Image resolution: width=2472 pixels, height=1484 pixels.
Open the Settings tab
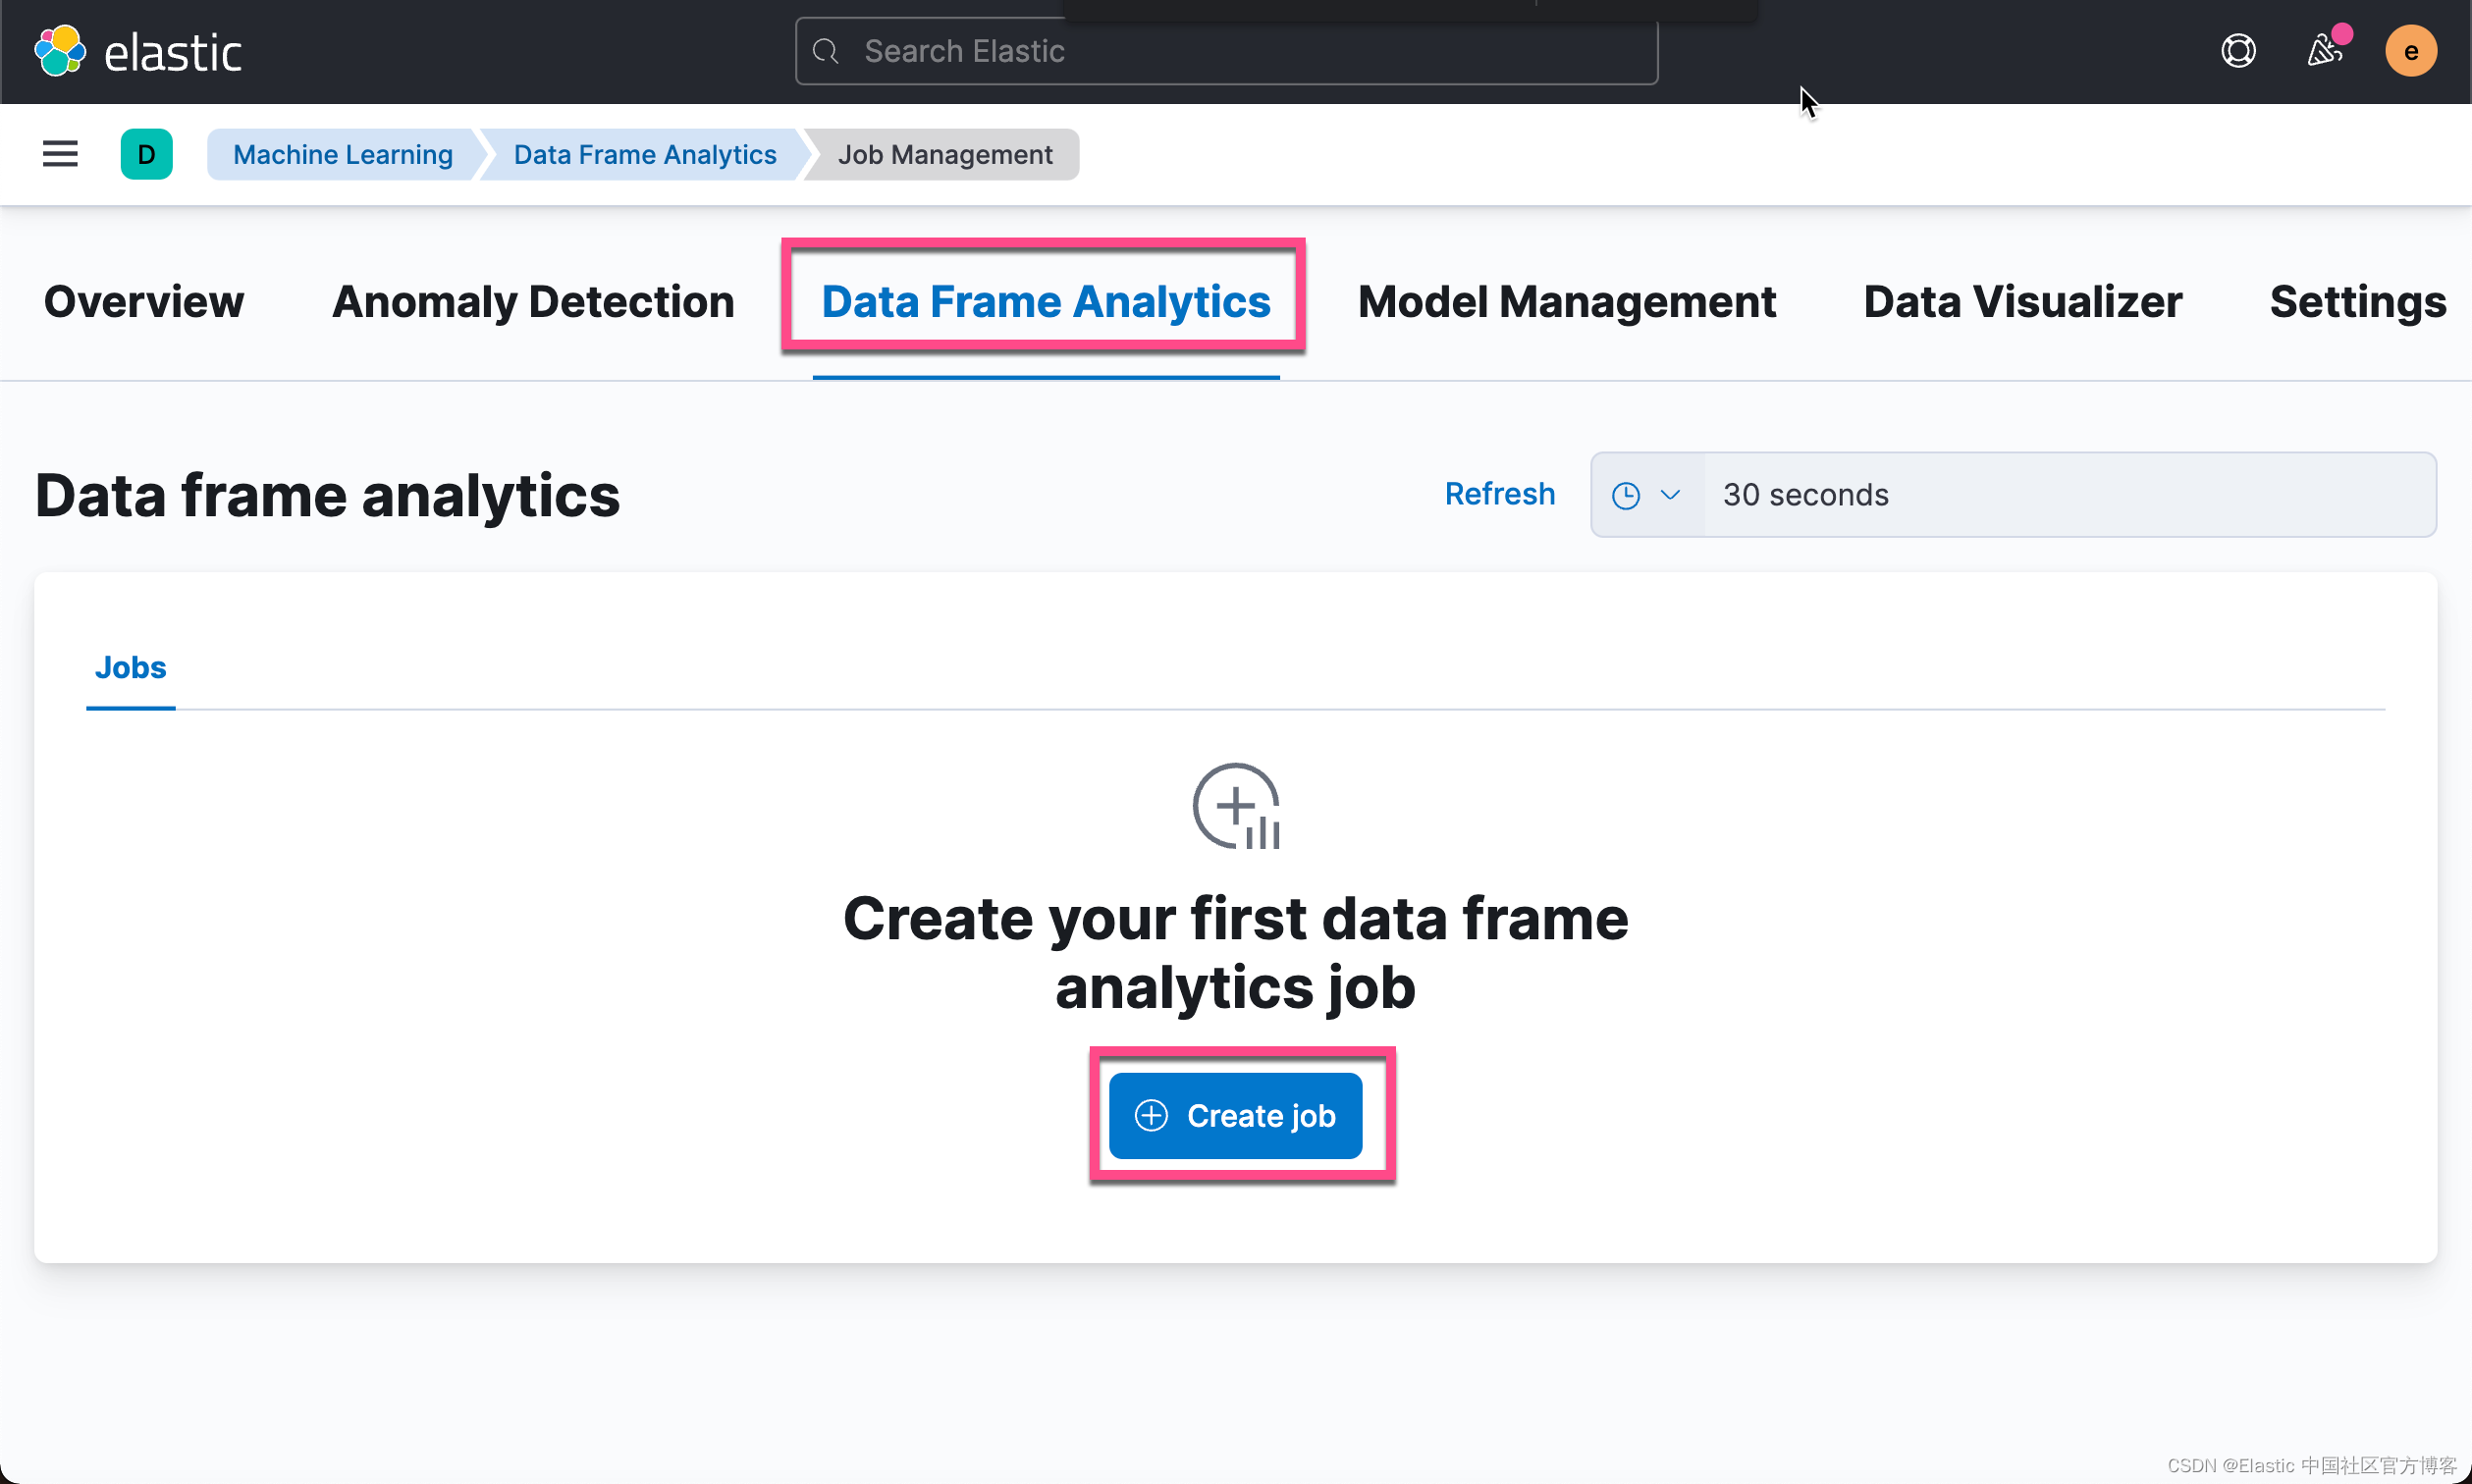[2357, 302]
